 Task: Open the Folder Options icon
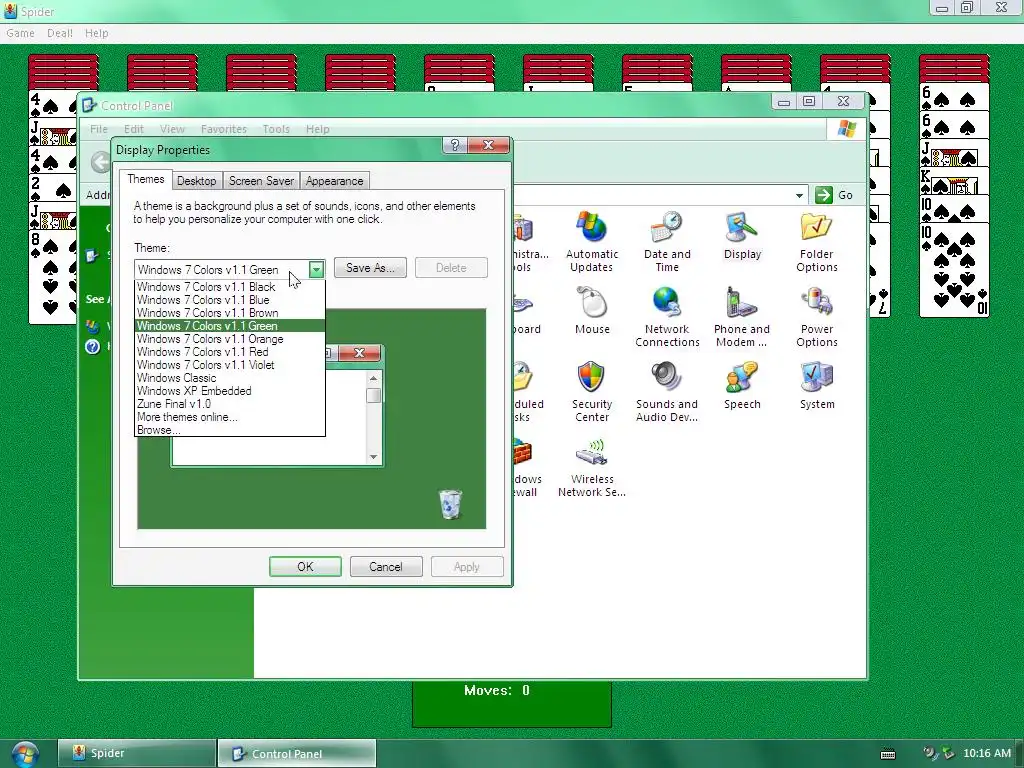click(816, 242)
